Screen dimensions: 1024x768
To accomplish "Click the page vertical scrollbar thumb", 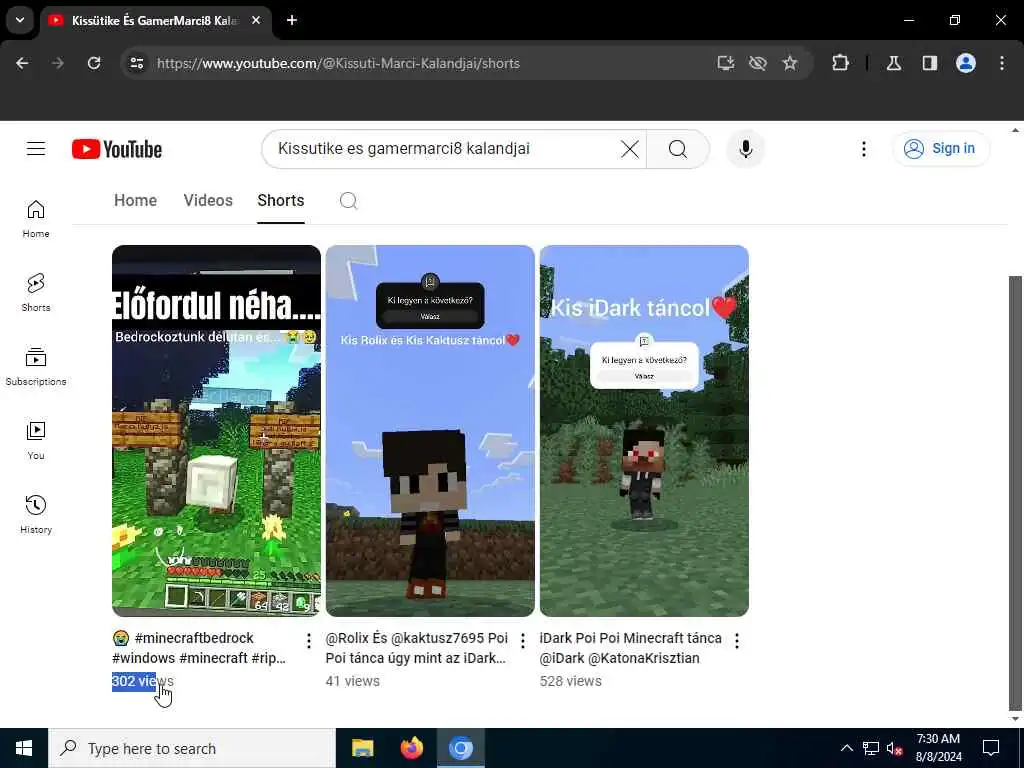I will pos(1015,493).
